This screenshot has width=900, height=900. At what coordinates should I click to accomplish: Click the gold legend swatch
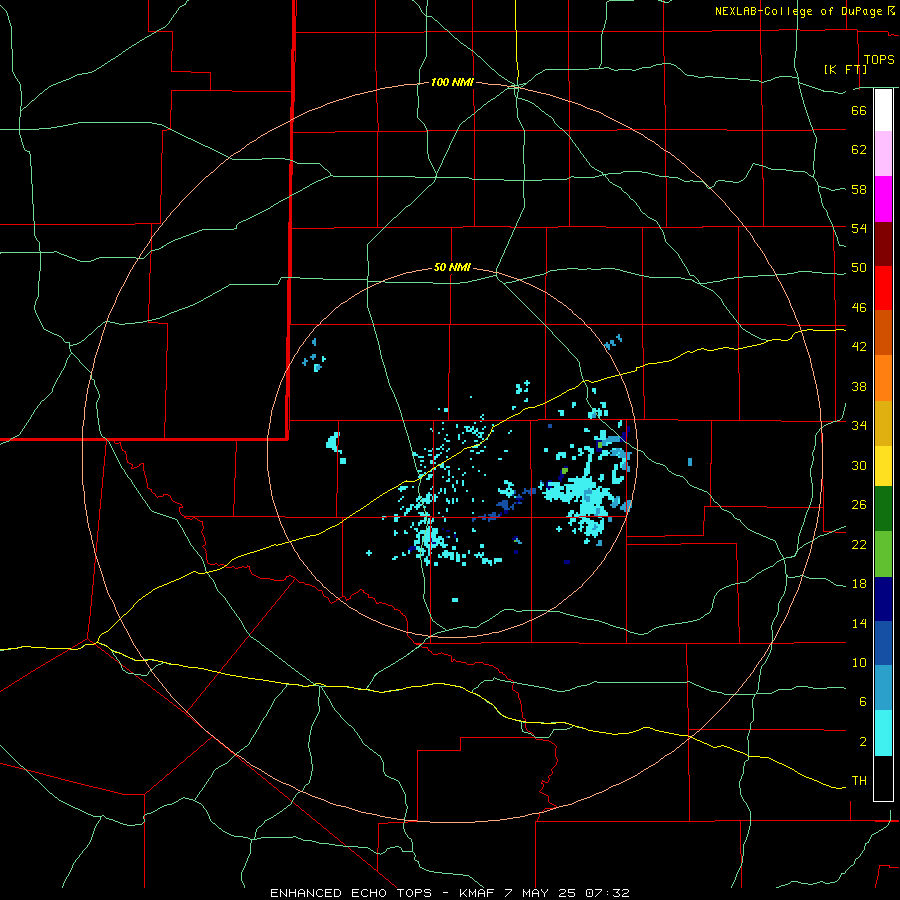click(x=883, y=424)
